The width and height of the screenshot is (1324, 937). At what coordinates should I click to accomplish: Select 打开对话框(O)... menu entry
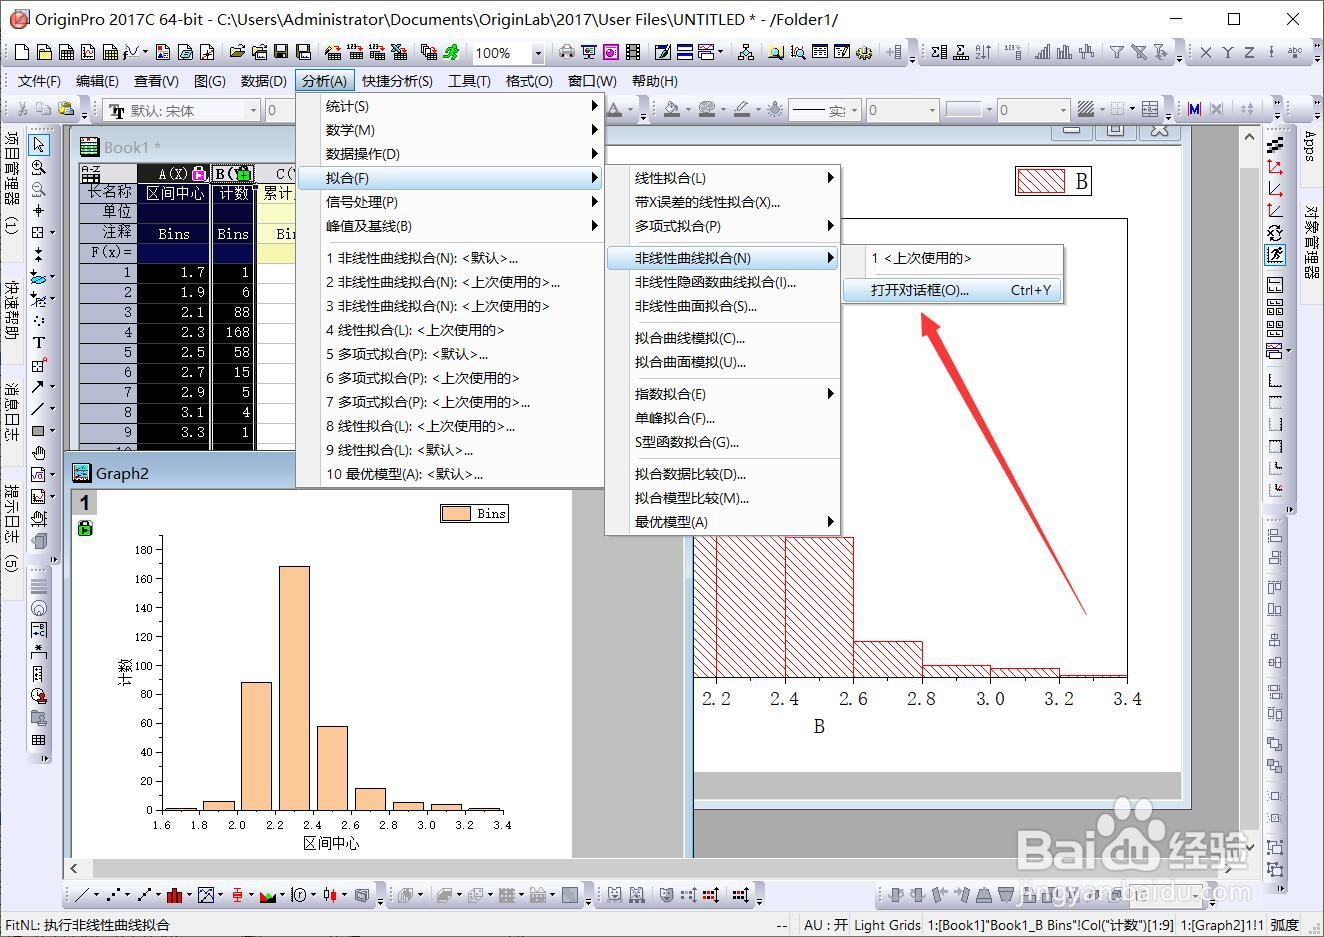(951, 290)
